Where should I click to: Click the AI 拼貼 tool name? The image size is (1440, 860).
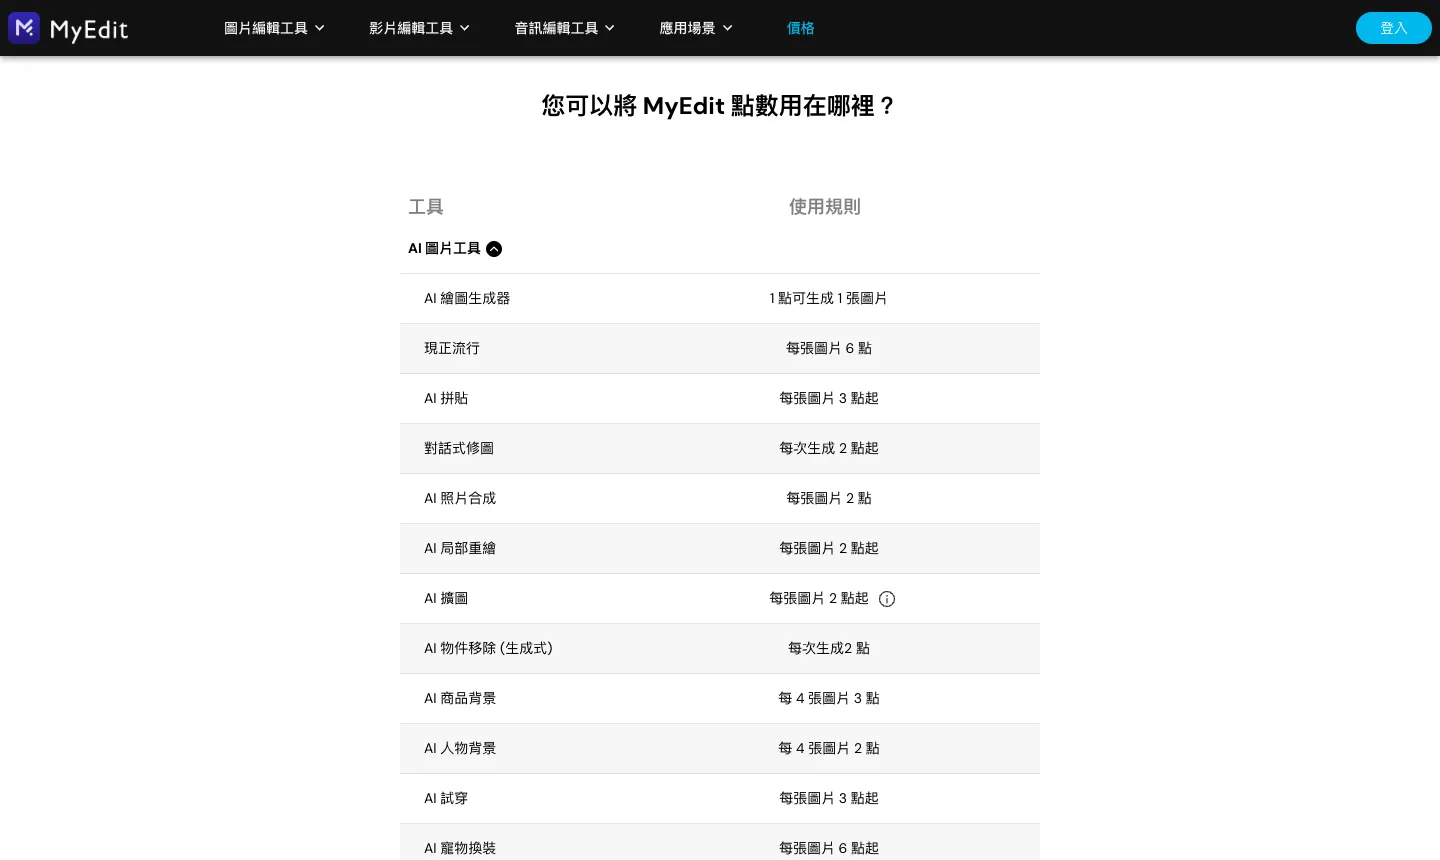pos(446,398)
